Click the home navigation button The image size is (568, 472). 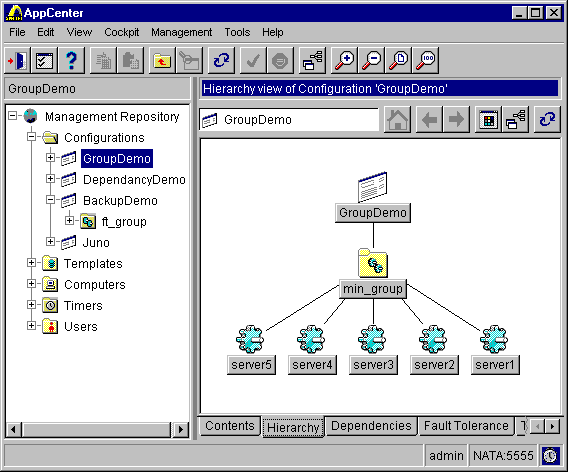tap(397, 120)
